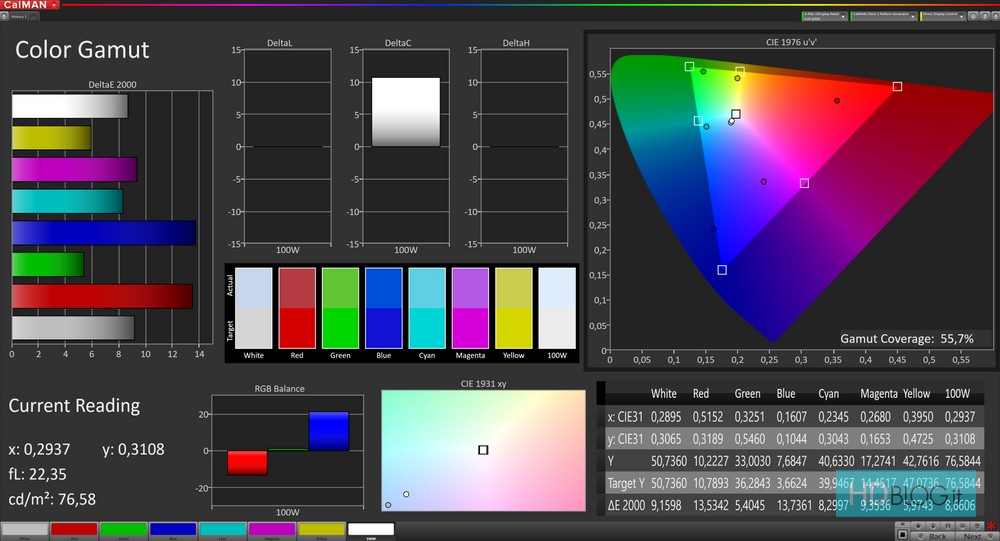Image resolution: width=1000 pixels, height=541 pixels.
Task: Click the white point square in CIE 1931 xy chart
Action: tap(483, 450)
